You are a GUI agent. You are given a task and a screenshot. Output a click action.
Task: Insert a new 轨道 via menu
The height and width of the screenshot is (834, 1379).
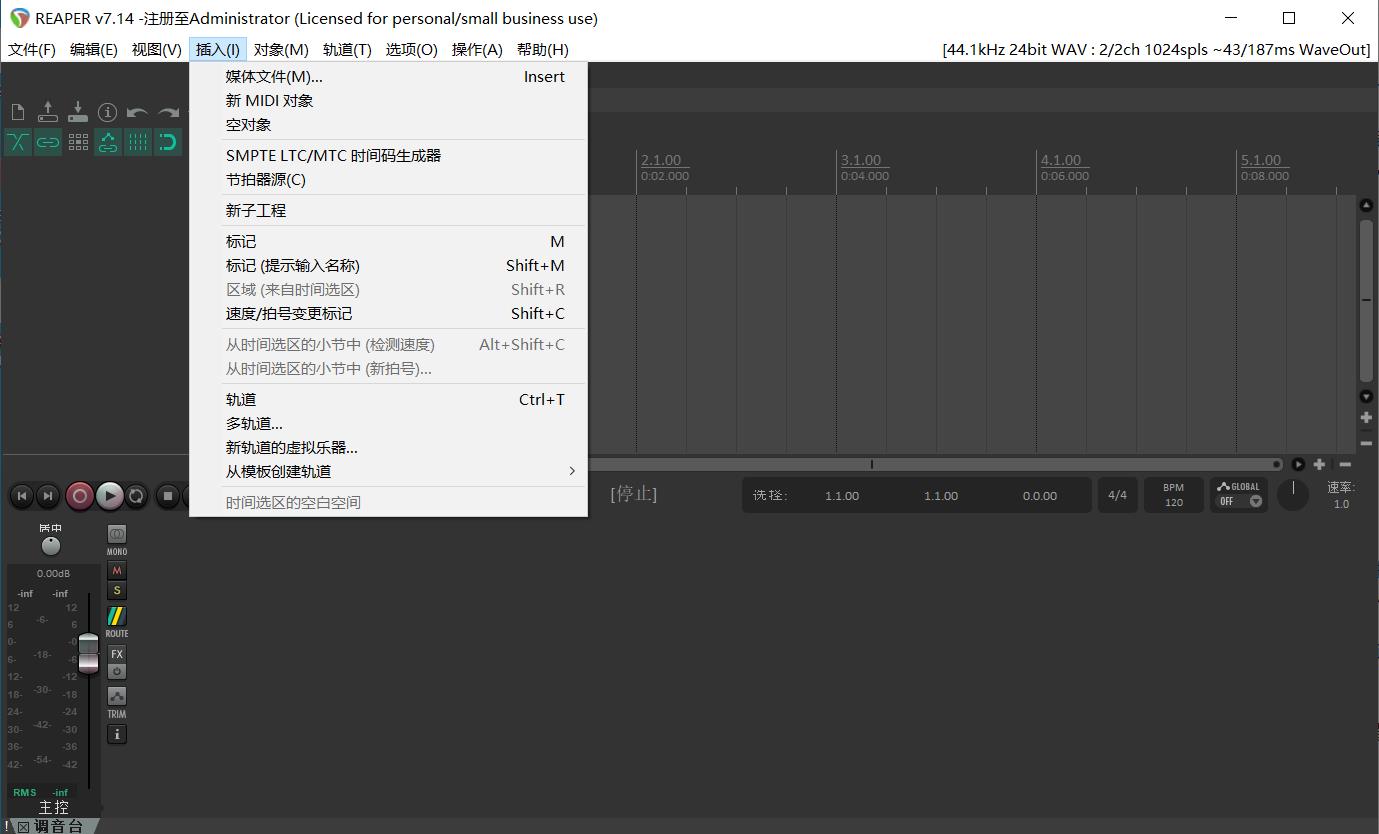388,400
